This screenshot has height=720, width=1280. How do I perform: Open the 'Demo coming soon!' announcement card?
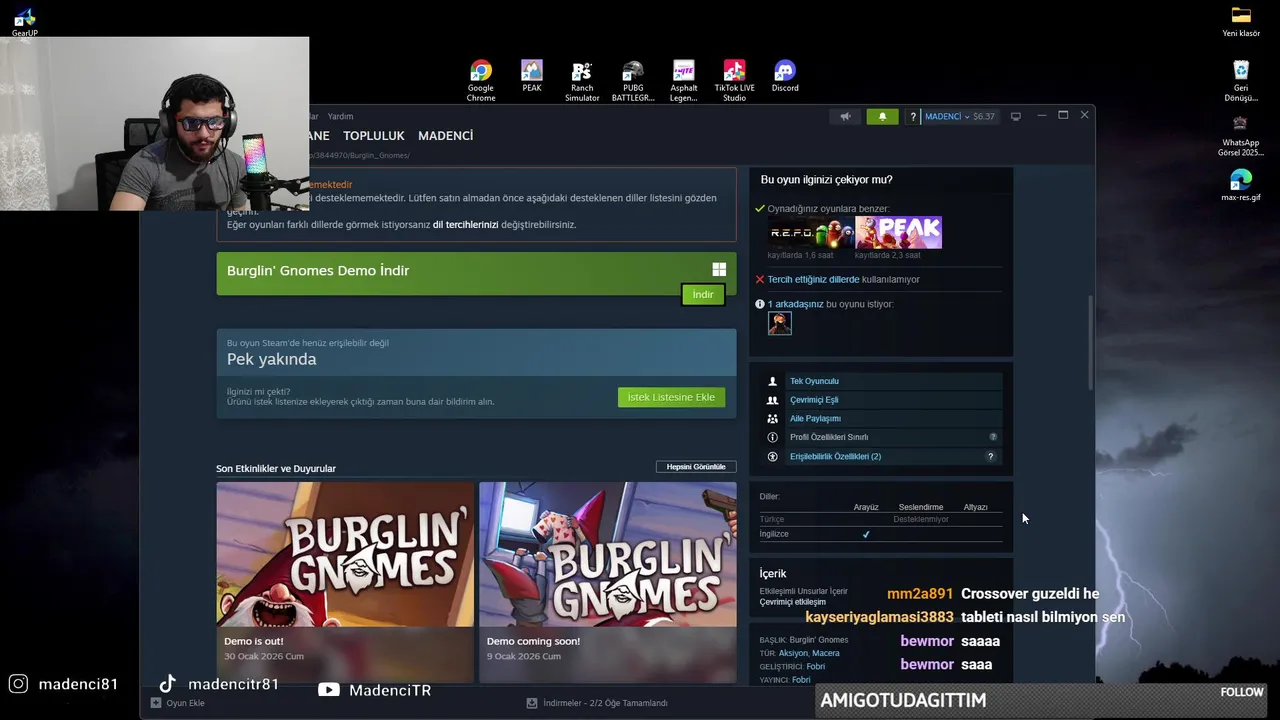coord(607,582)
